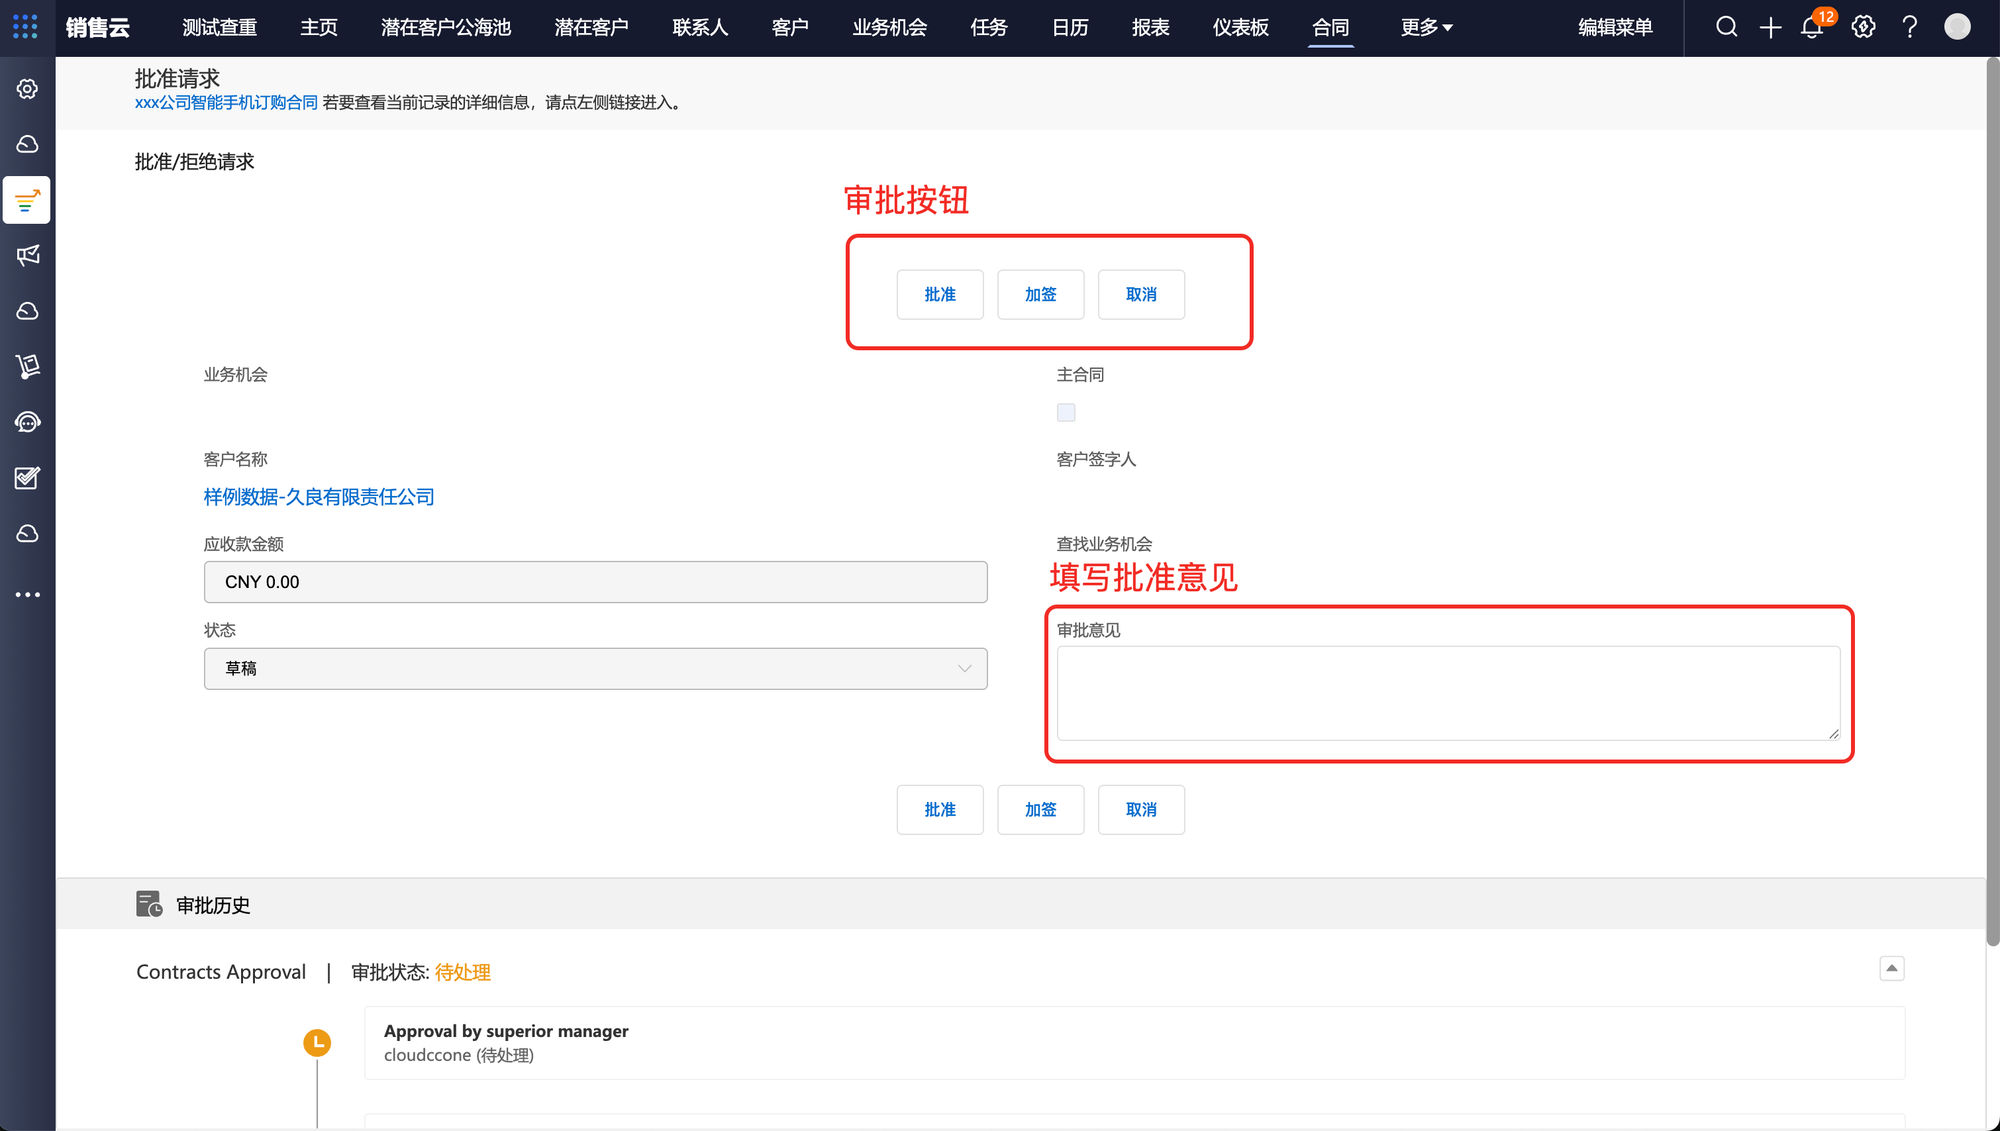This screenshot has width=2000, height=1131.
Task: Open the 状态 dropdown showing 草稿
Action: tap(595, 668)
